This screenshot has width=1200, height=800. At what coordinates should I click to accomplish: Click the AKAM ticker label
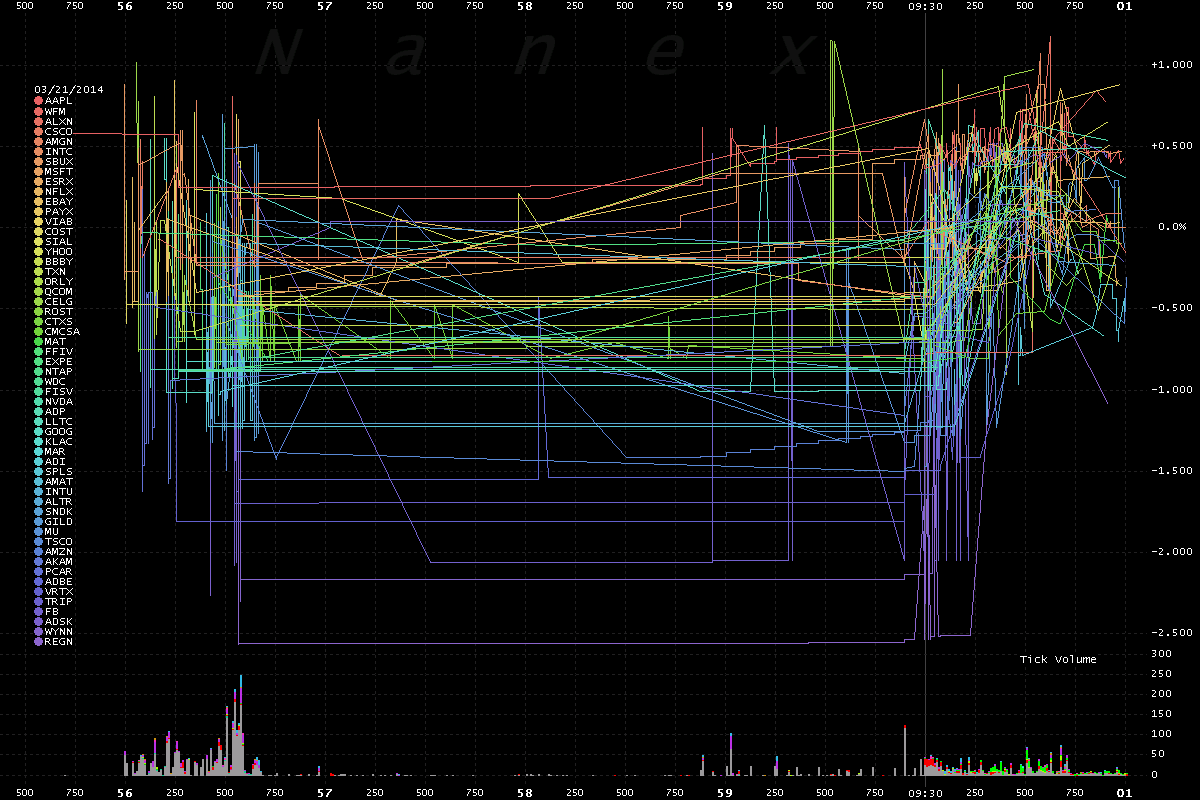pos(59,561)
